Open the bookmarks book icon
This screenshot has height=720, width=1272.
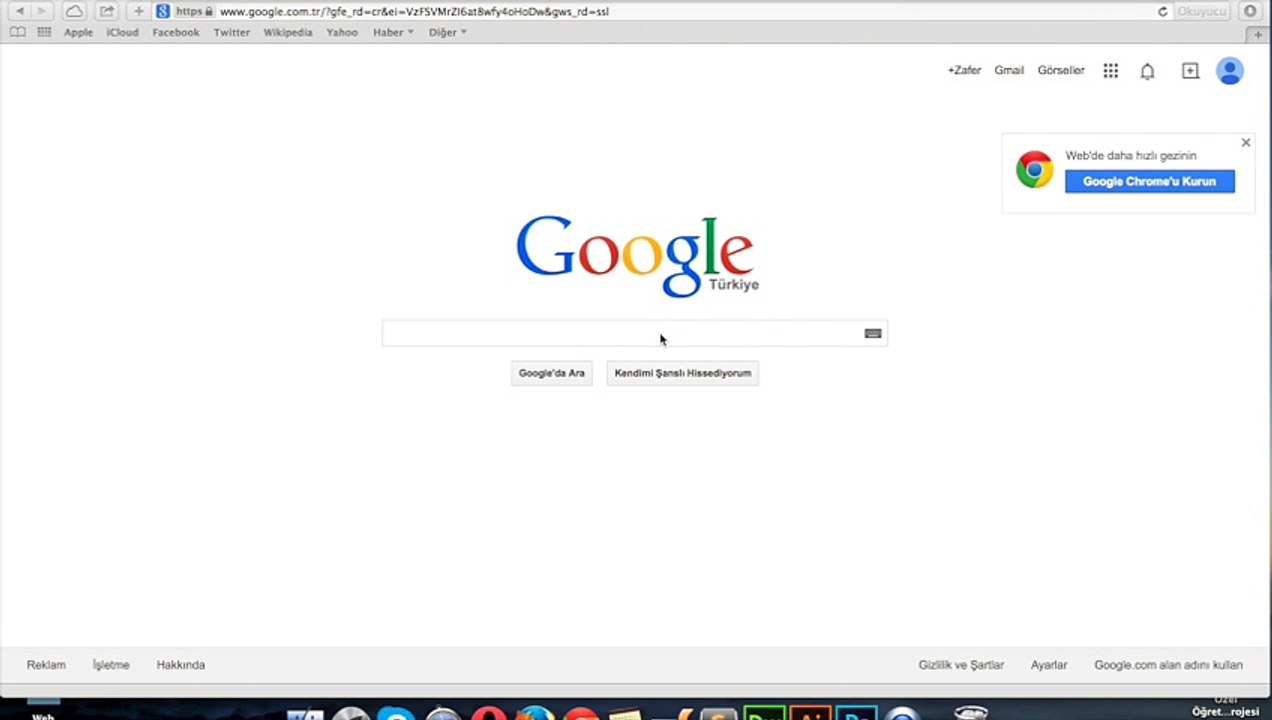(x=17, y=32)
